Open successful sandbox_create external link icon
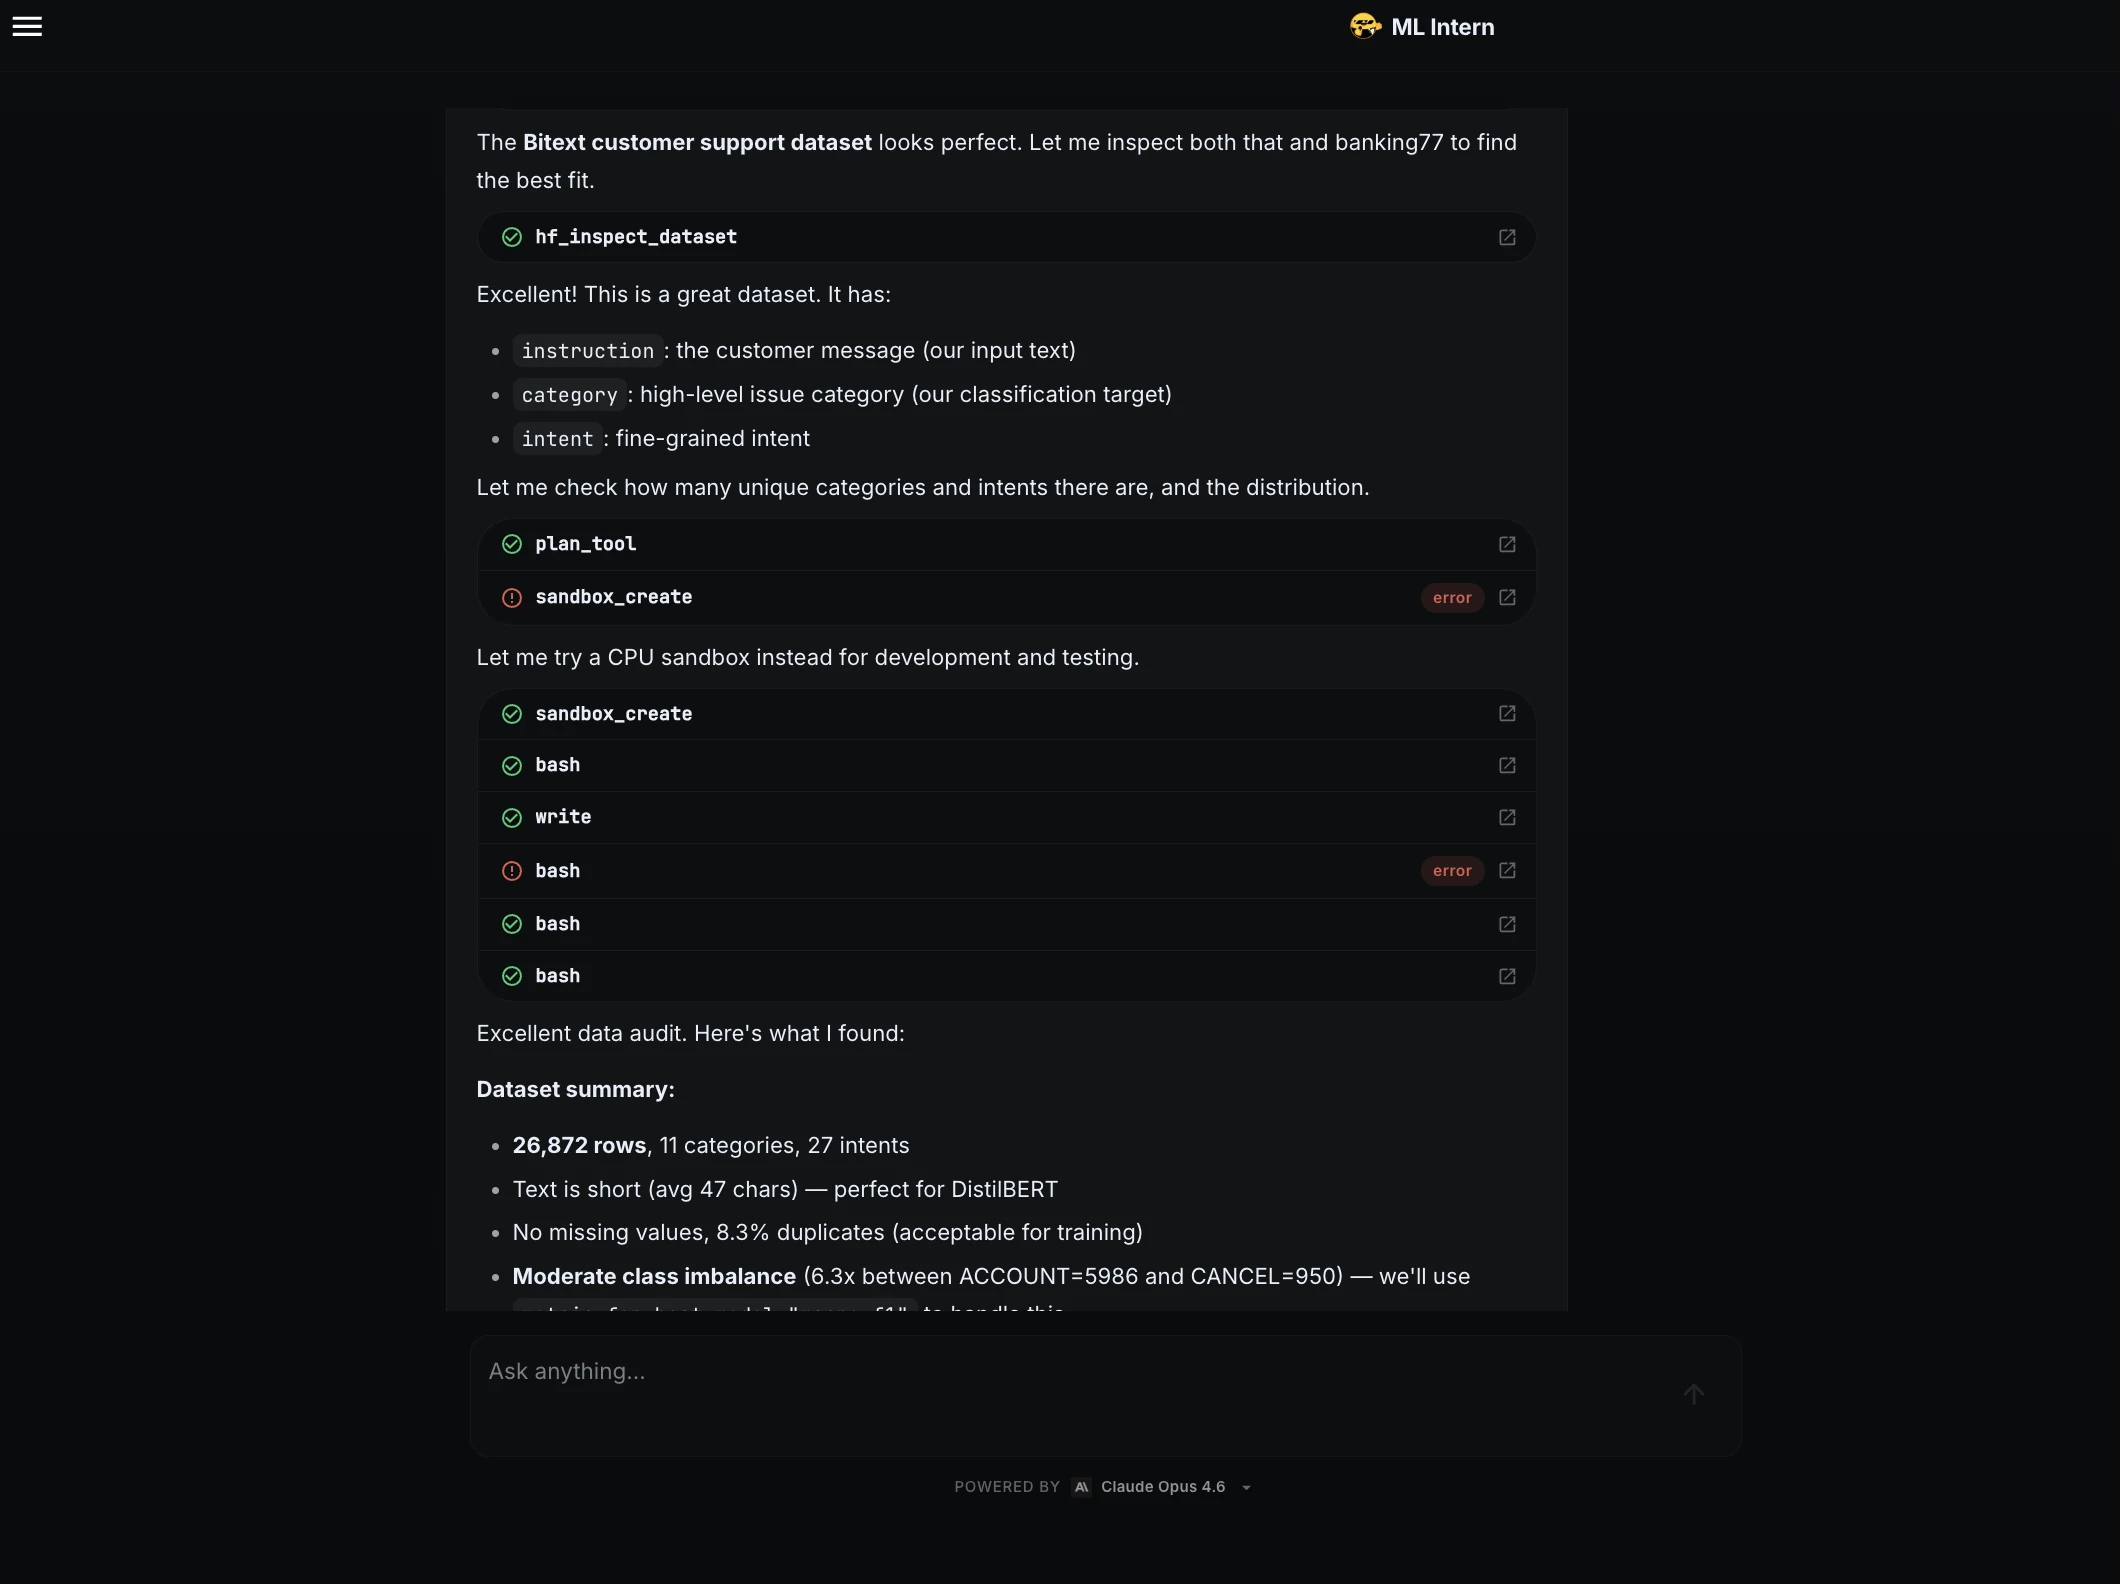Viewport: 2120px width, 1584px height. [x=1507, y=713]
